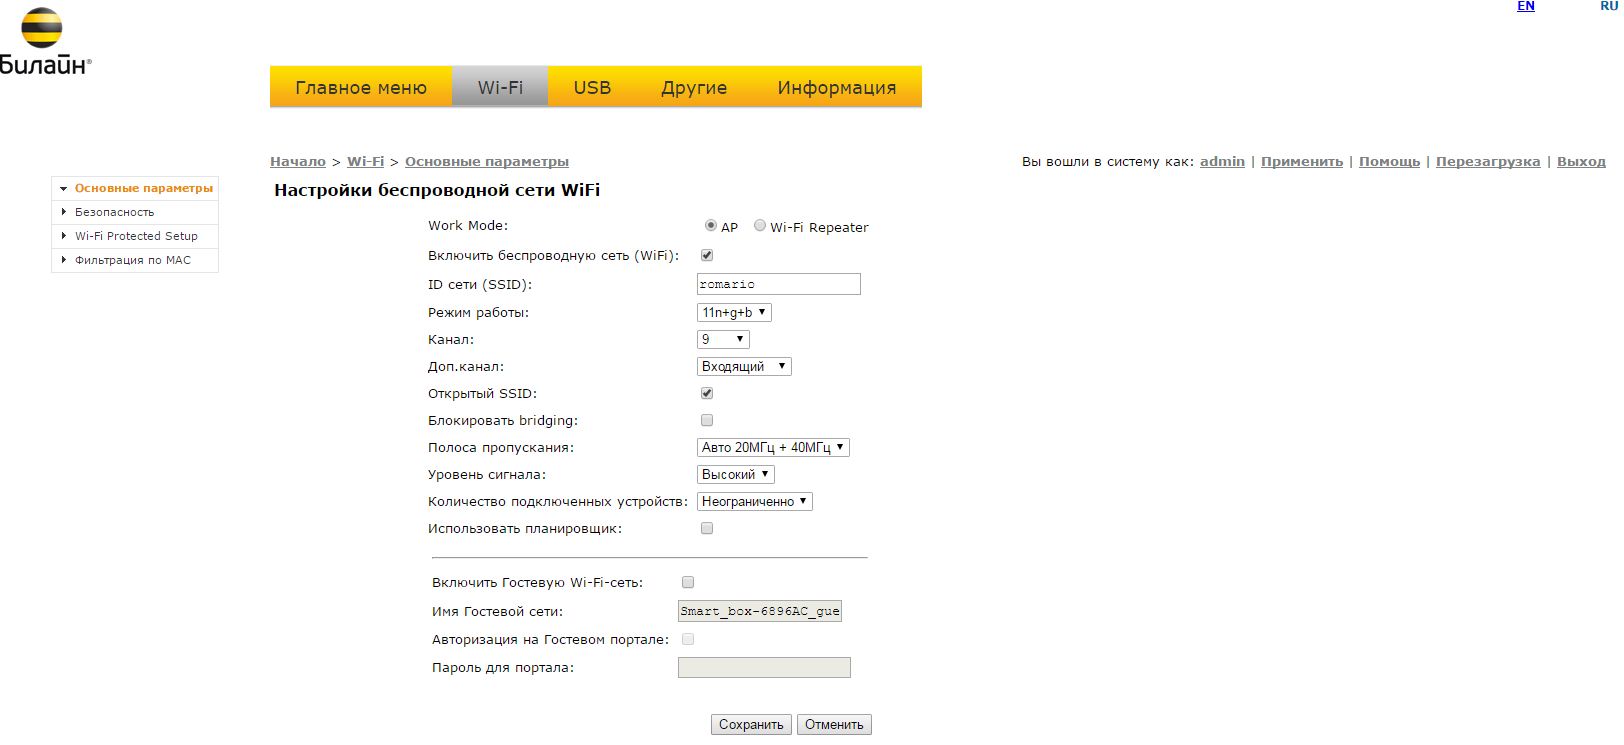Viewport: 1624px width, 745px height.
Task: Toggle Включить беспроводную сеть checkbox
Action: coord(707,255)
